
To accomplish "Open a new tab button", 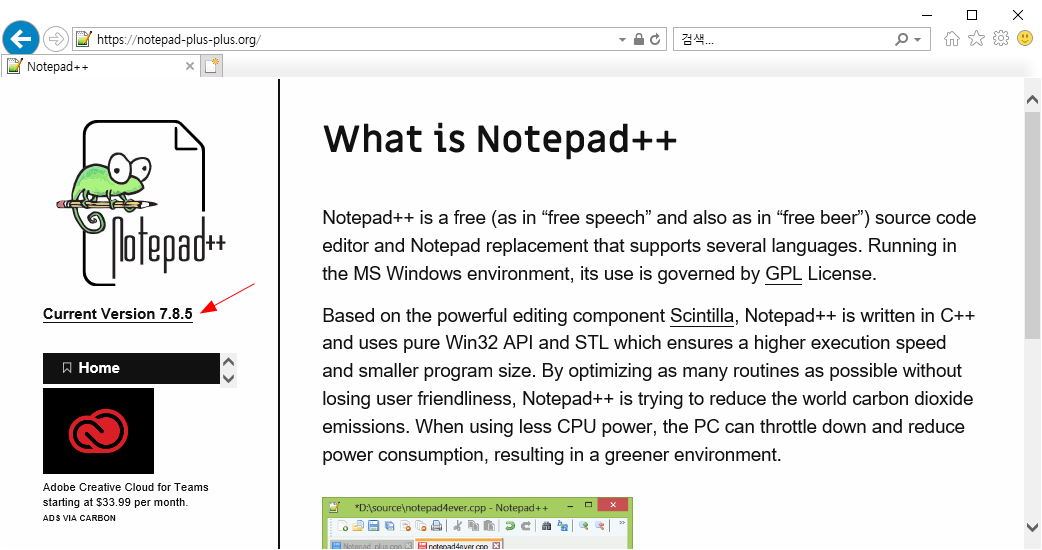I will (212, 66).
